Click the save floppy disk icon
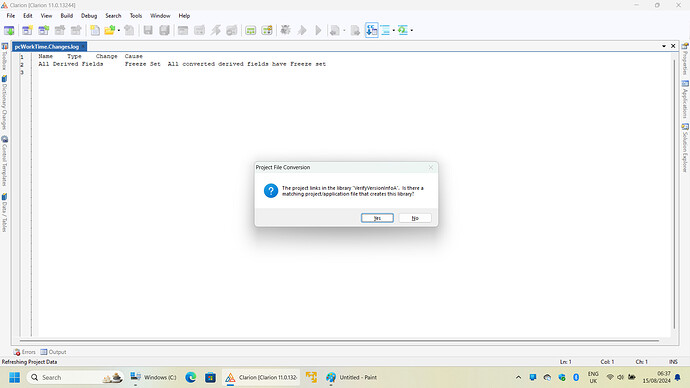Viewport: 690px width, 388px height. (148, 30)
